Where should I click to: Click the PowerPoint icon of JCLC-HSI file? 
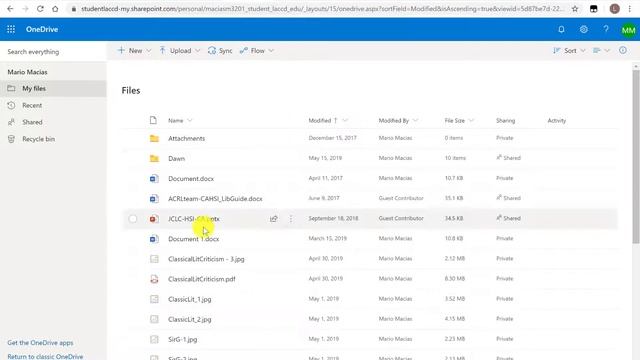(154, 219)
